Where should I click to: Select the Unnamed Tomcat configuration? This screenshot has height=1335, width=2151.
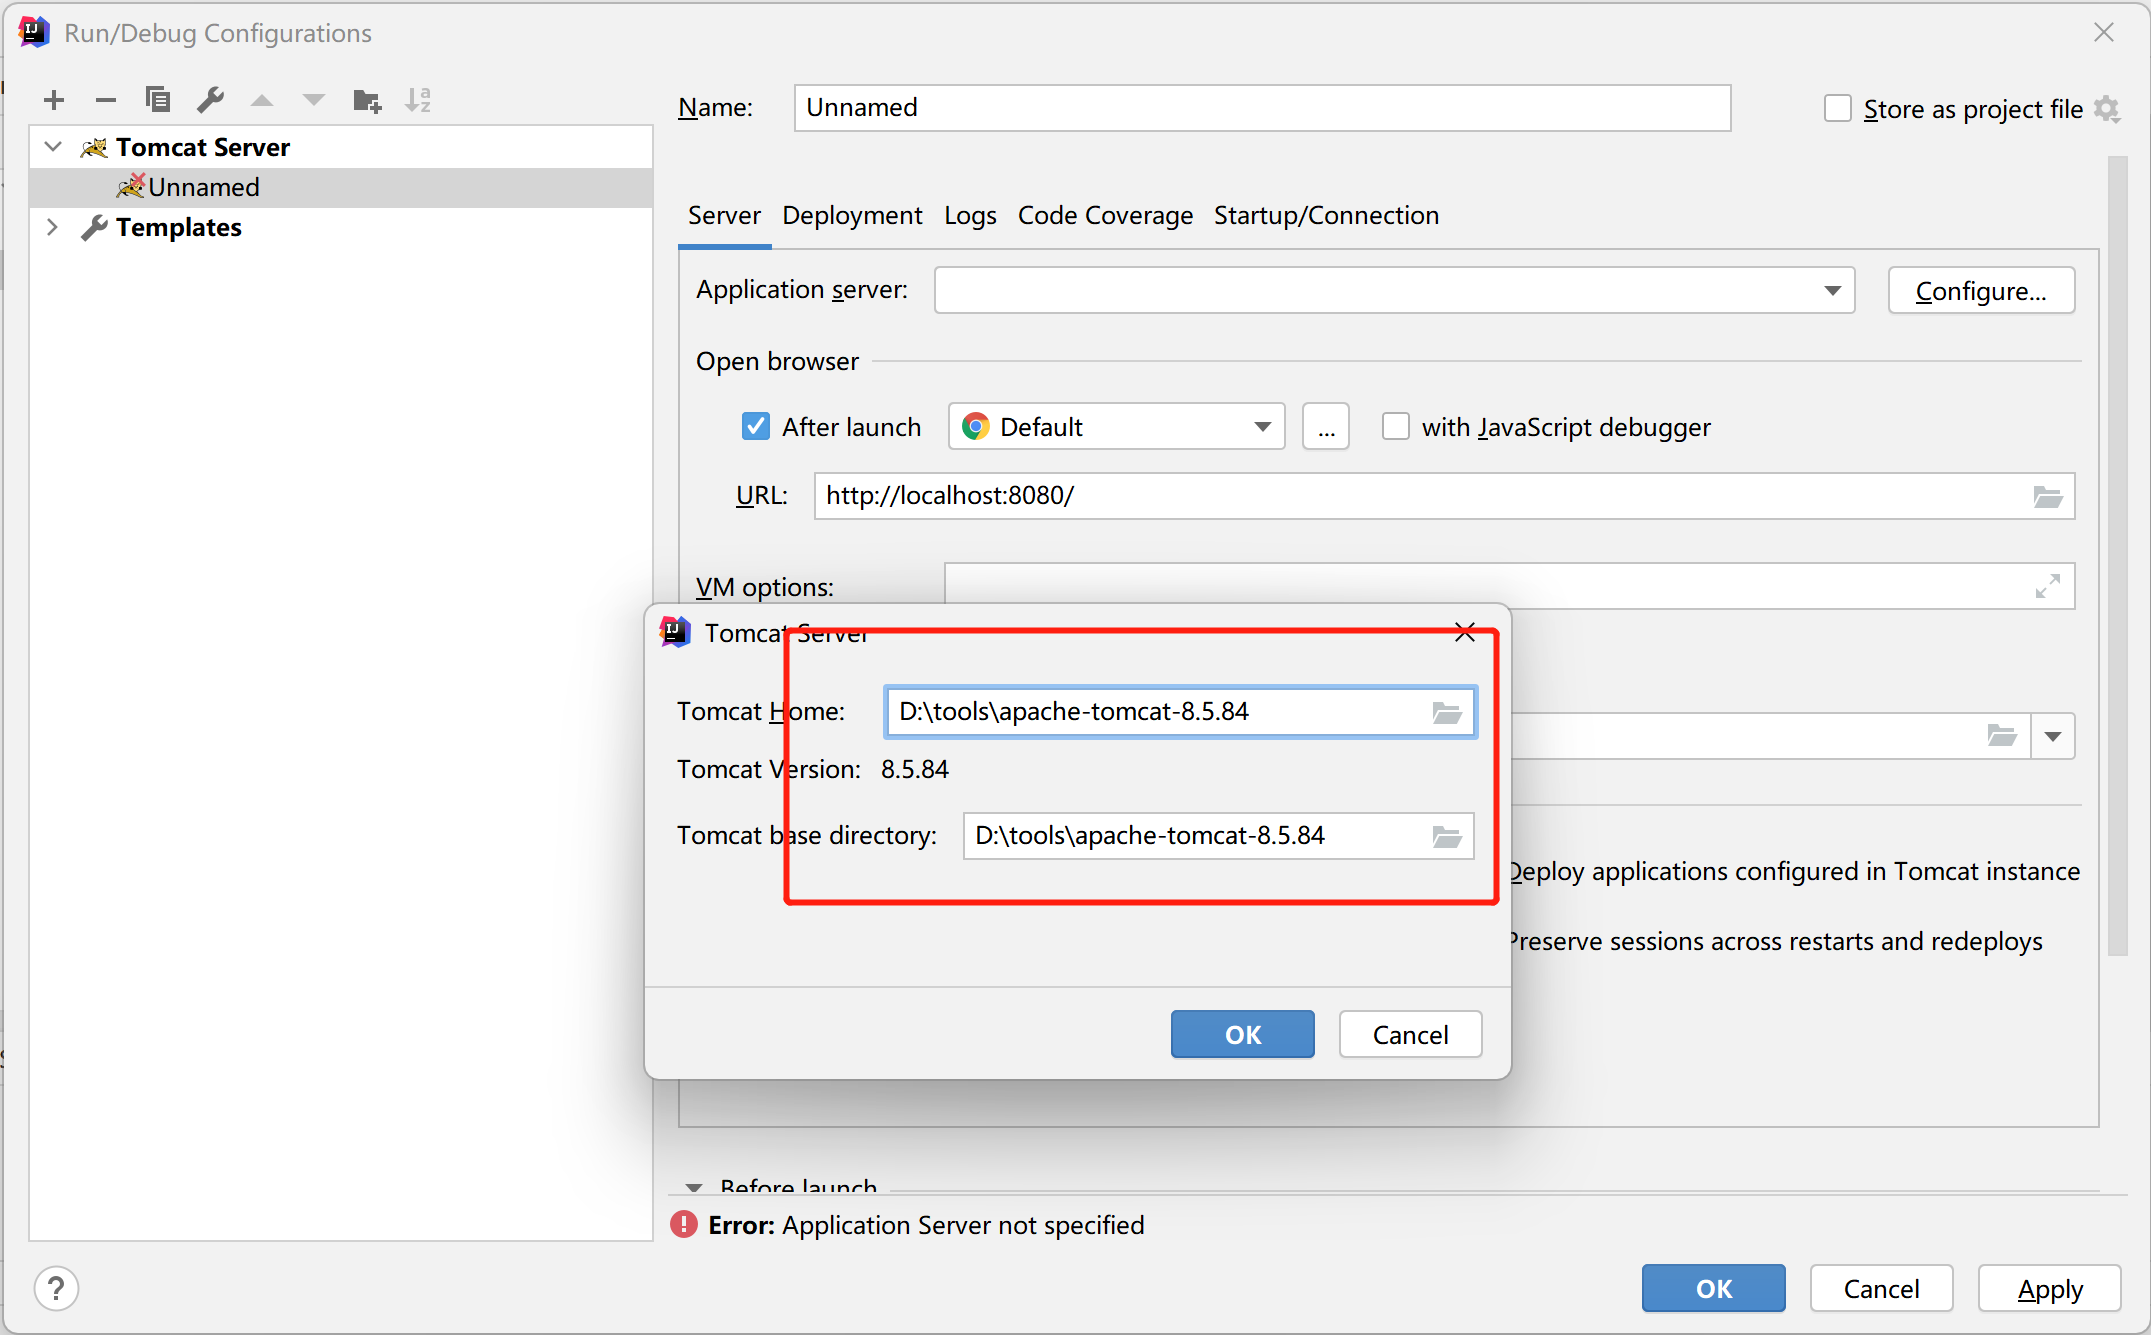pyautogui.click(x=341, y=187)
